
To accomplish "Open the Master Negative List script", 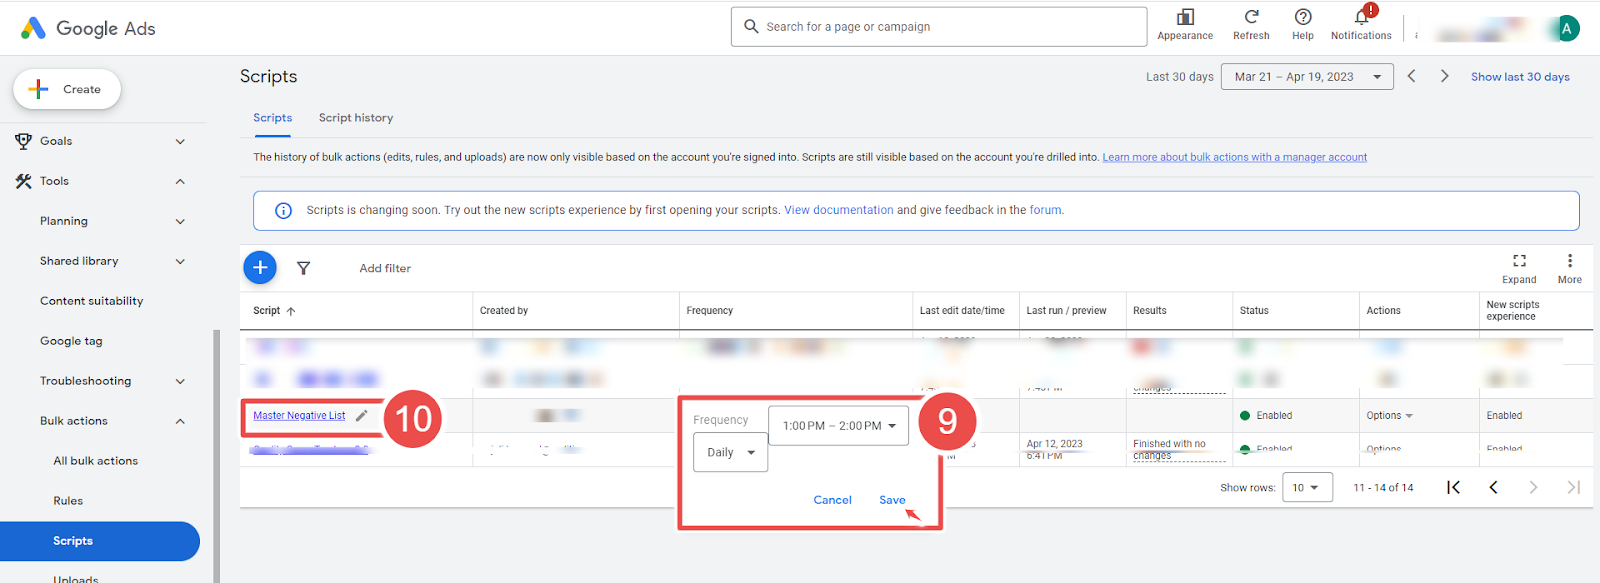I will pos(299,415).
